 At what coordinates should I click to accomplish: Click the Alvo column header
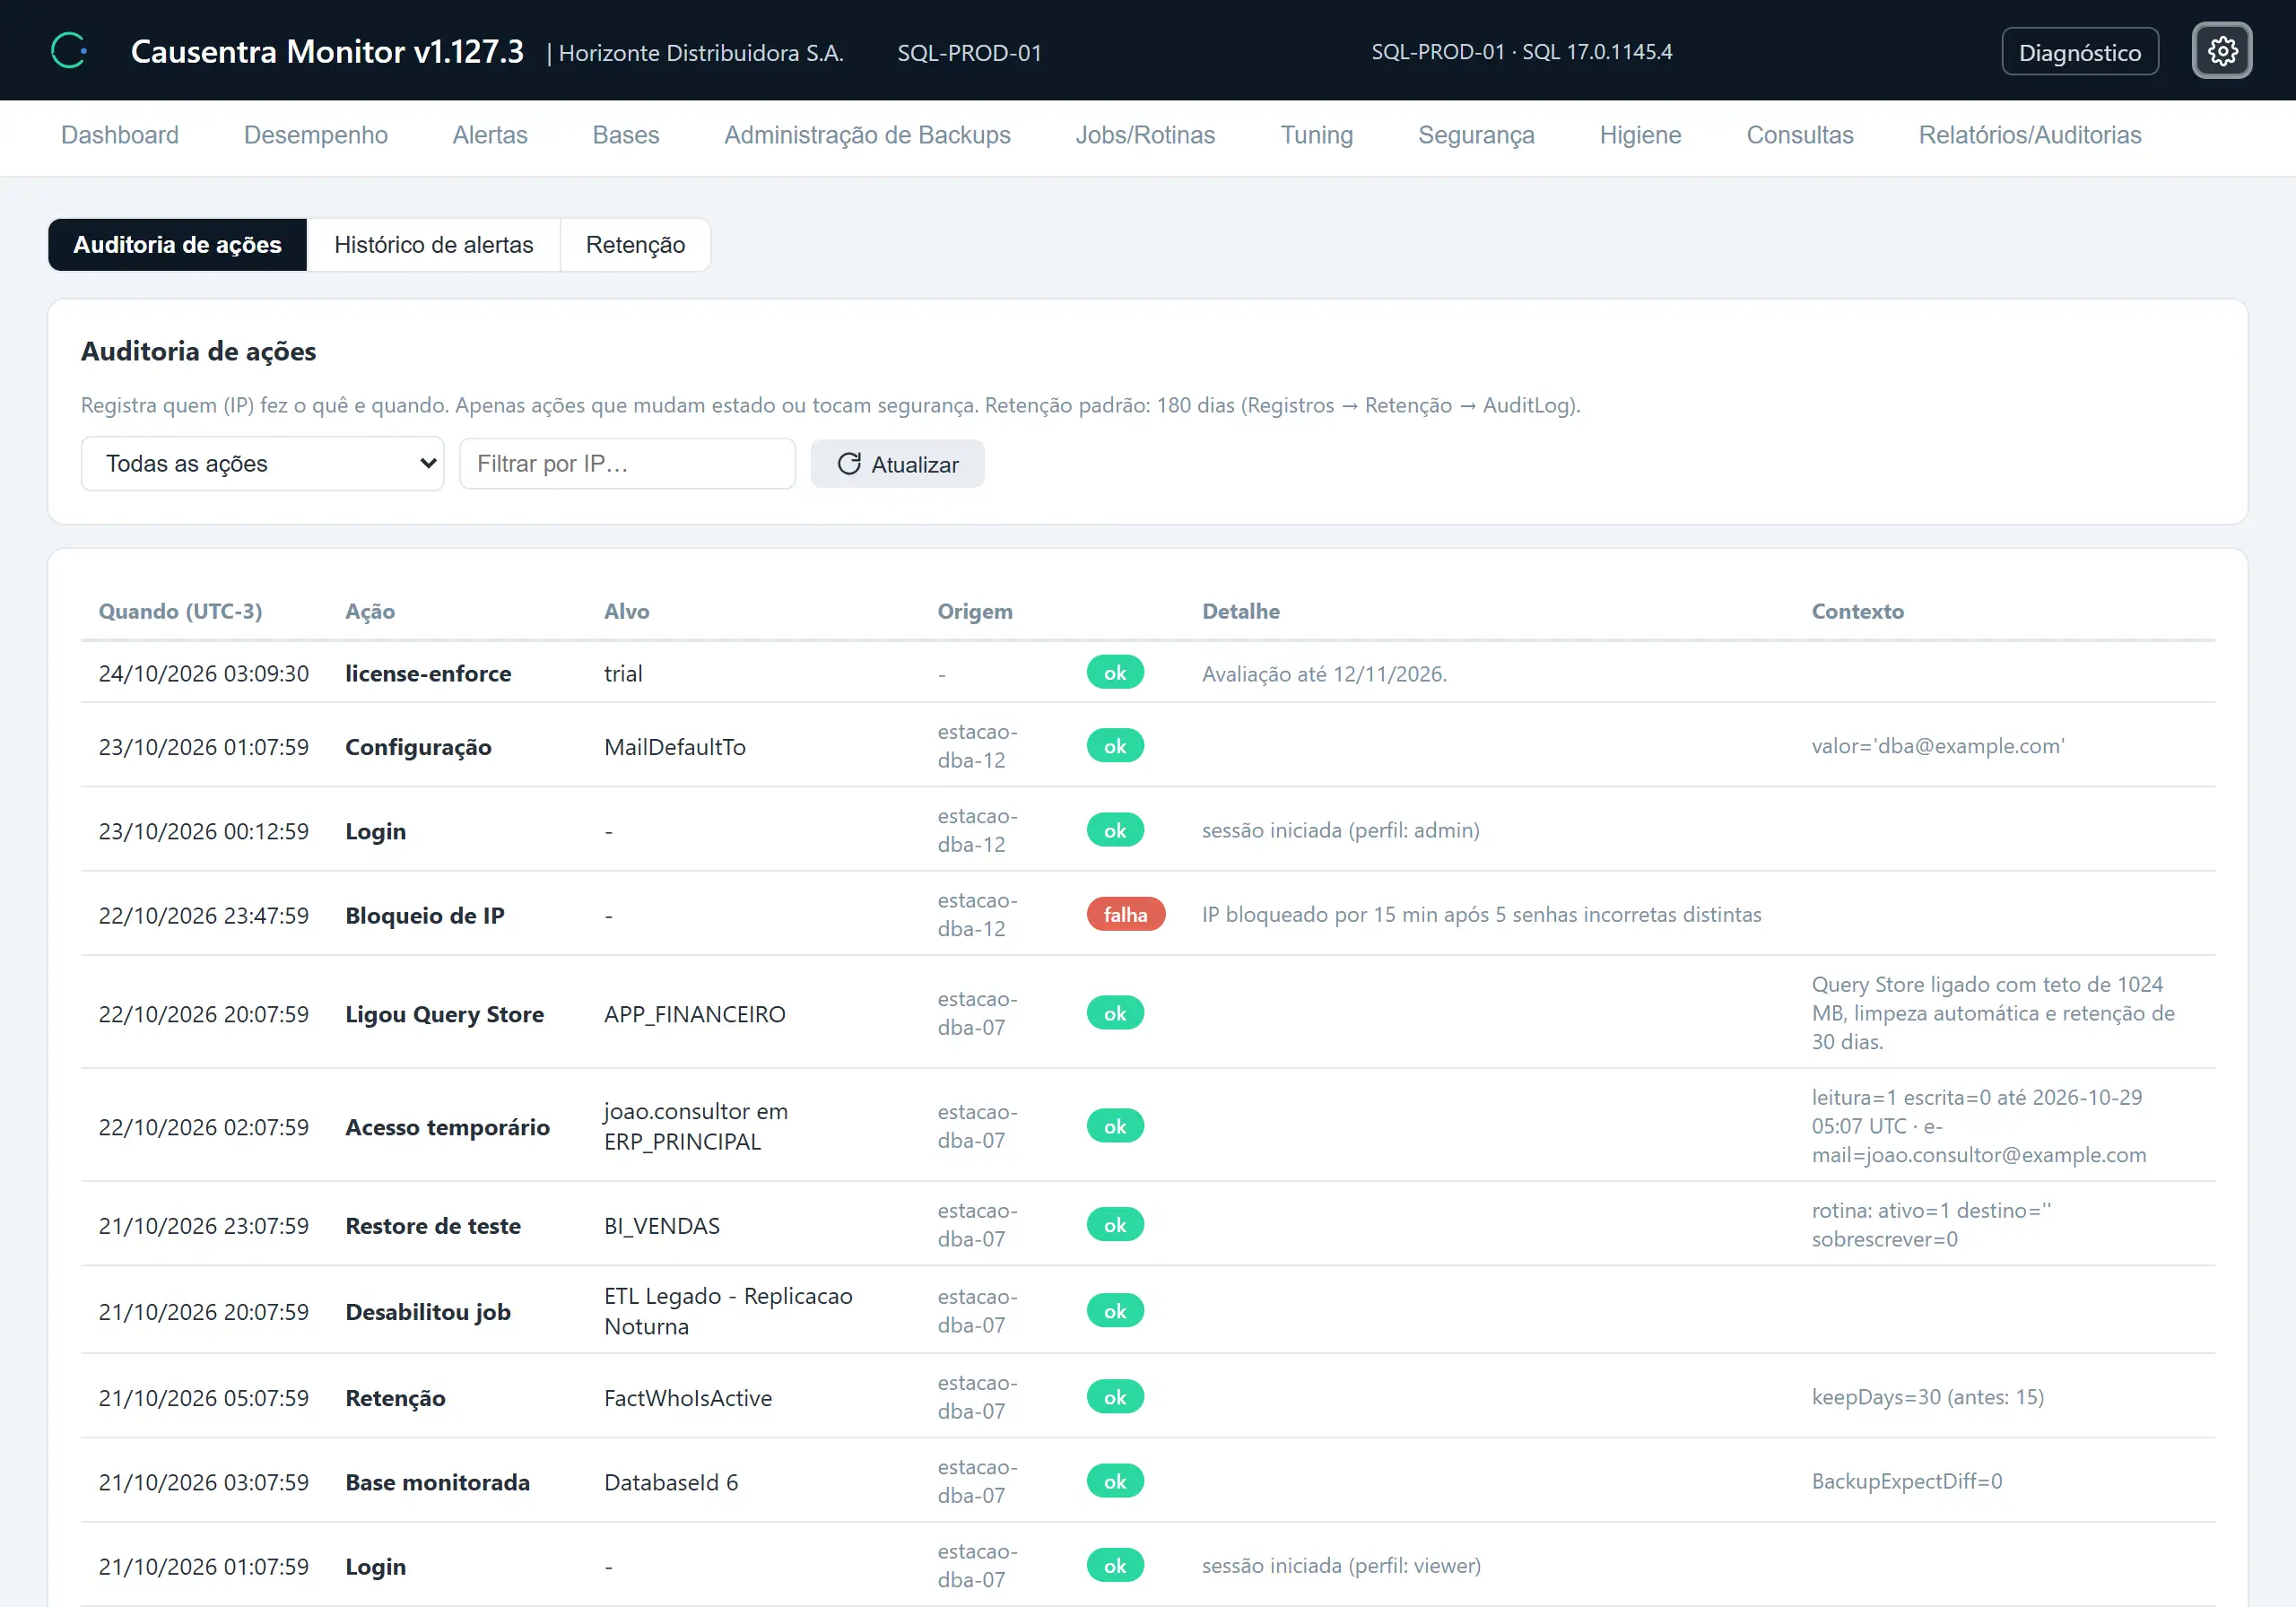coord(627,611)
